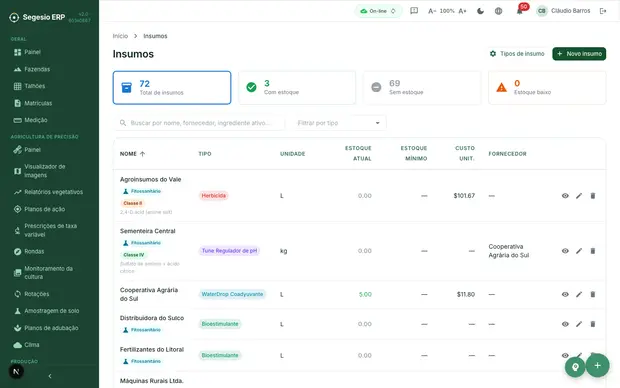Click the logout icon next to Claudio Barros
This screenshot has height=388, width=620.
[x=603, y=11]
